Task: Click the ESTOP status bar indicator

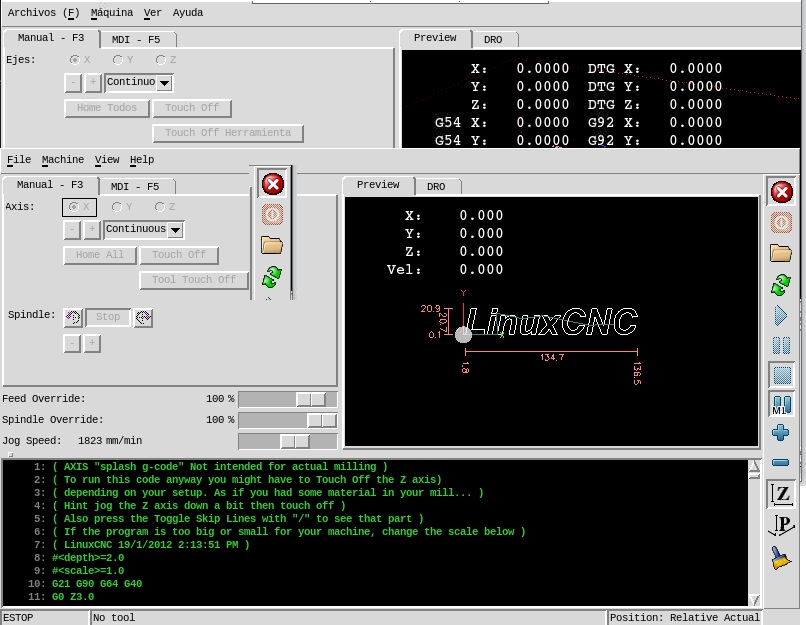Action: coord(45,618)
